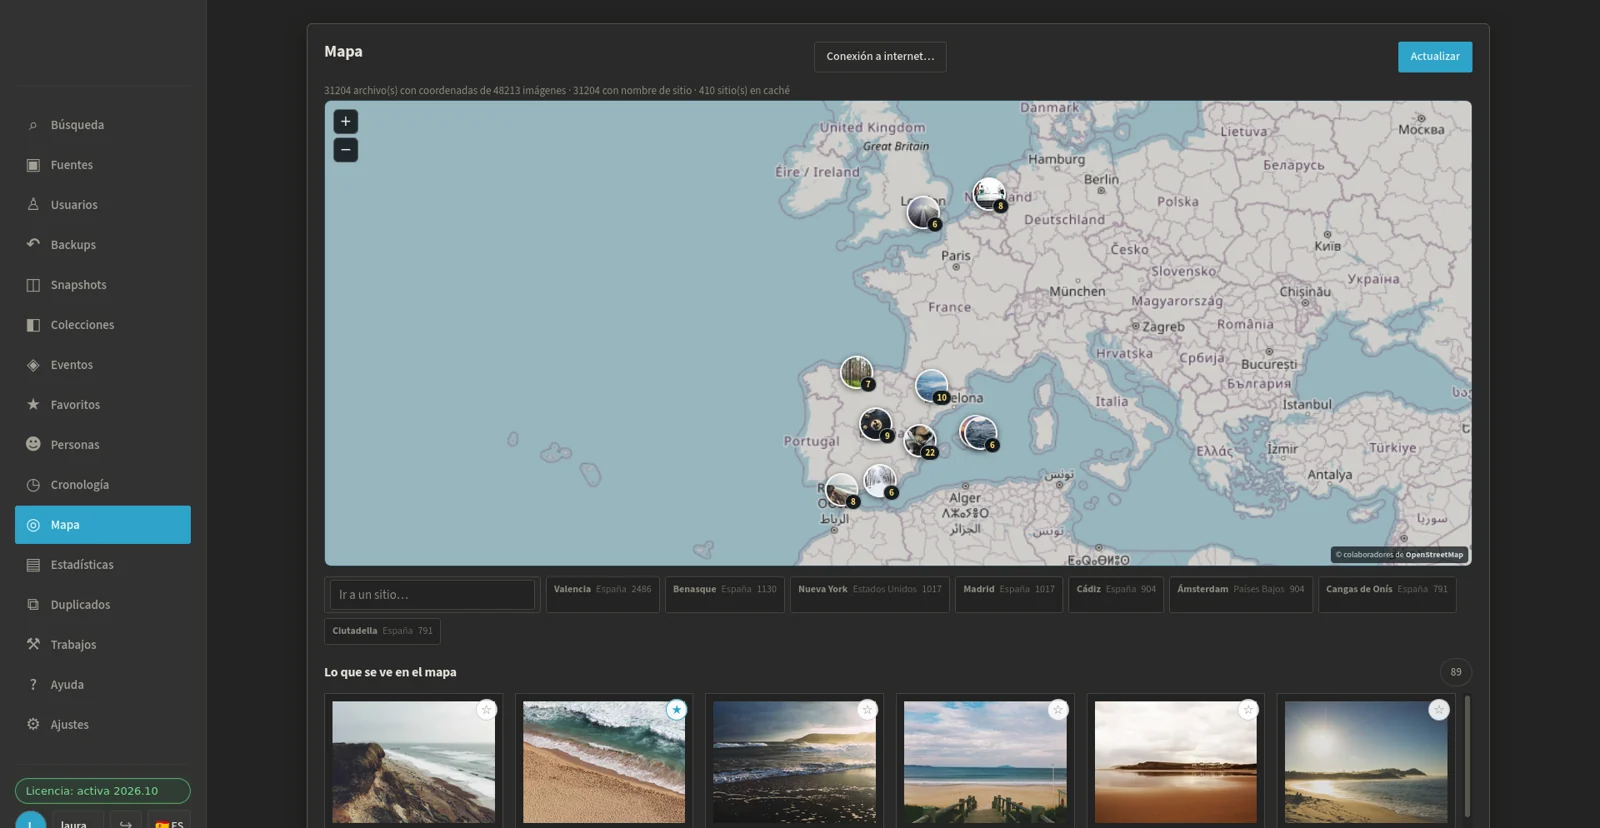This screenshot has height=828, width=1600.
Task: Favorite the orange sand beach photo
Action: tap(1248, 710)
